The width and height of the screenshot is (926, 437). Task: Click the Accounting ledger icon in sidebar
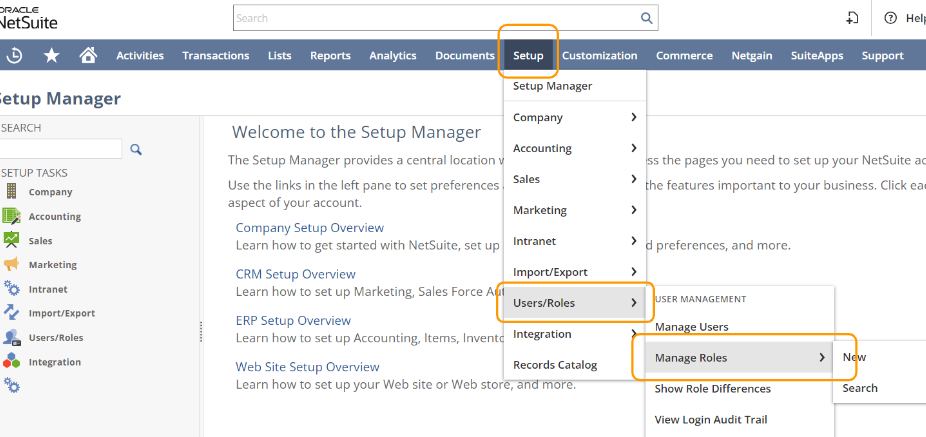[x=11, y=216]
